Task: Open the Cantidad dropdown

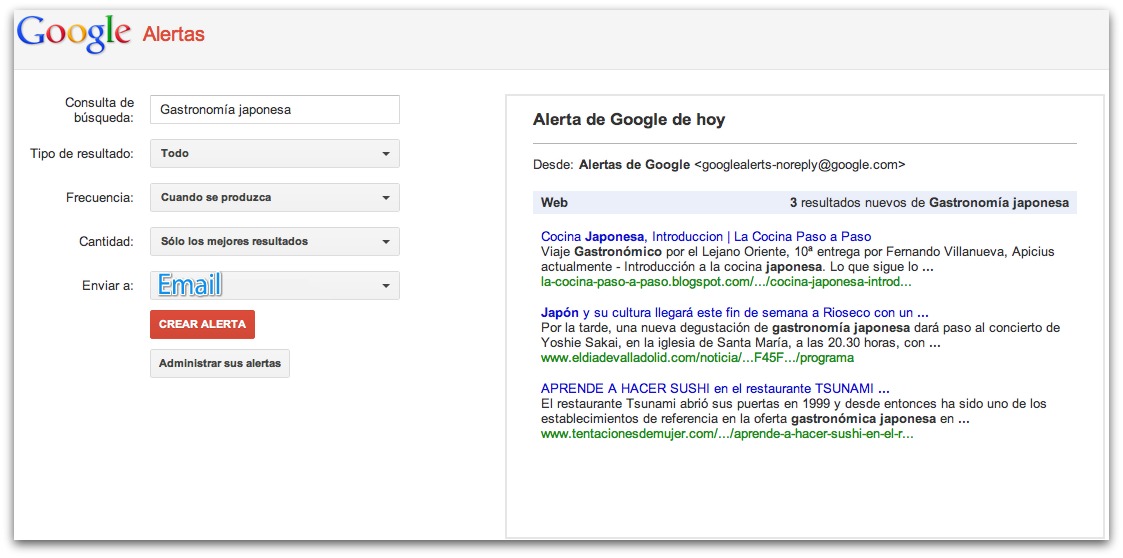Action: click(x=274, y=242)
